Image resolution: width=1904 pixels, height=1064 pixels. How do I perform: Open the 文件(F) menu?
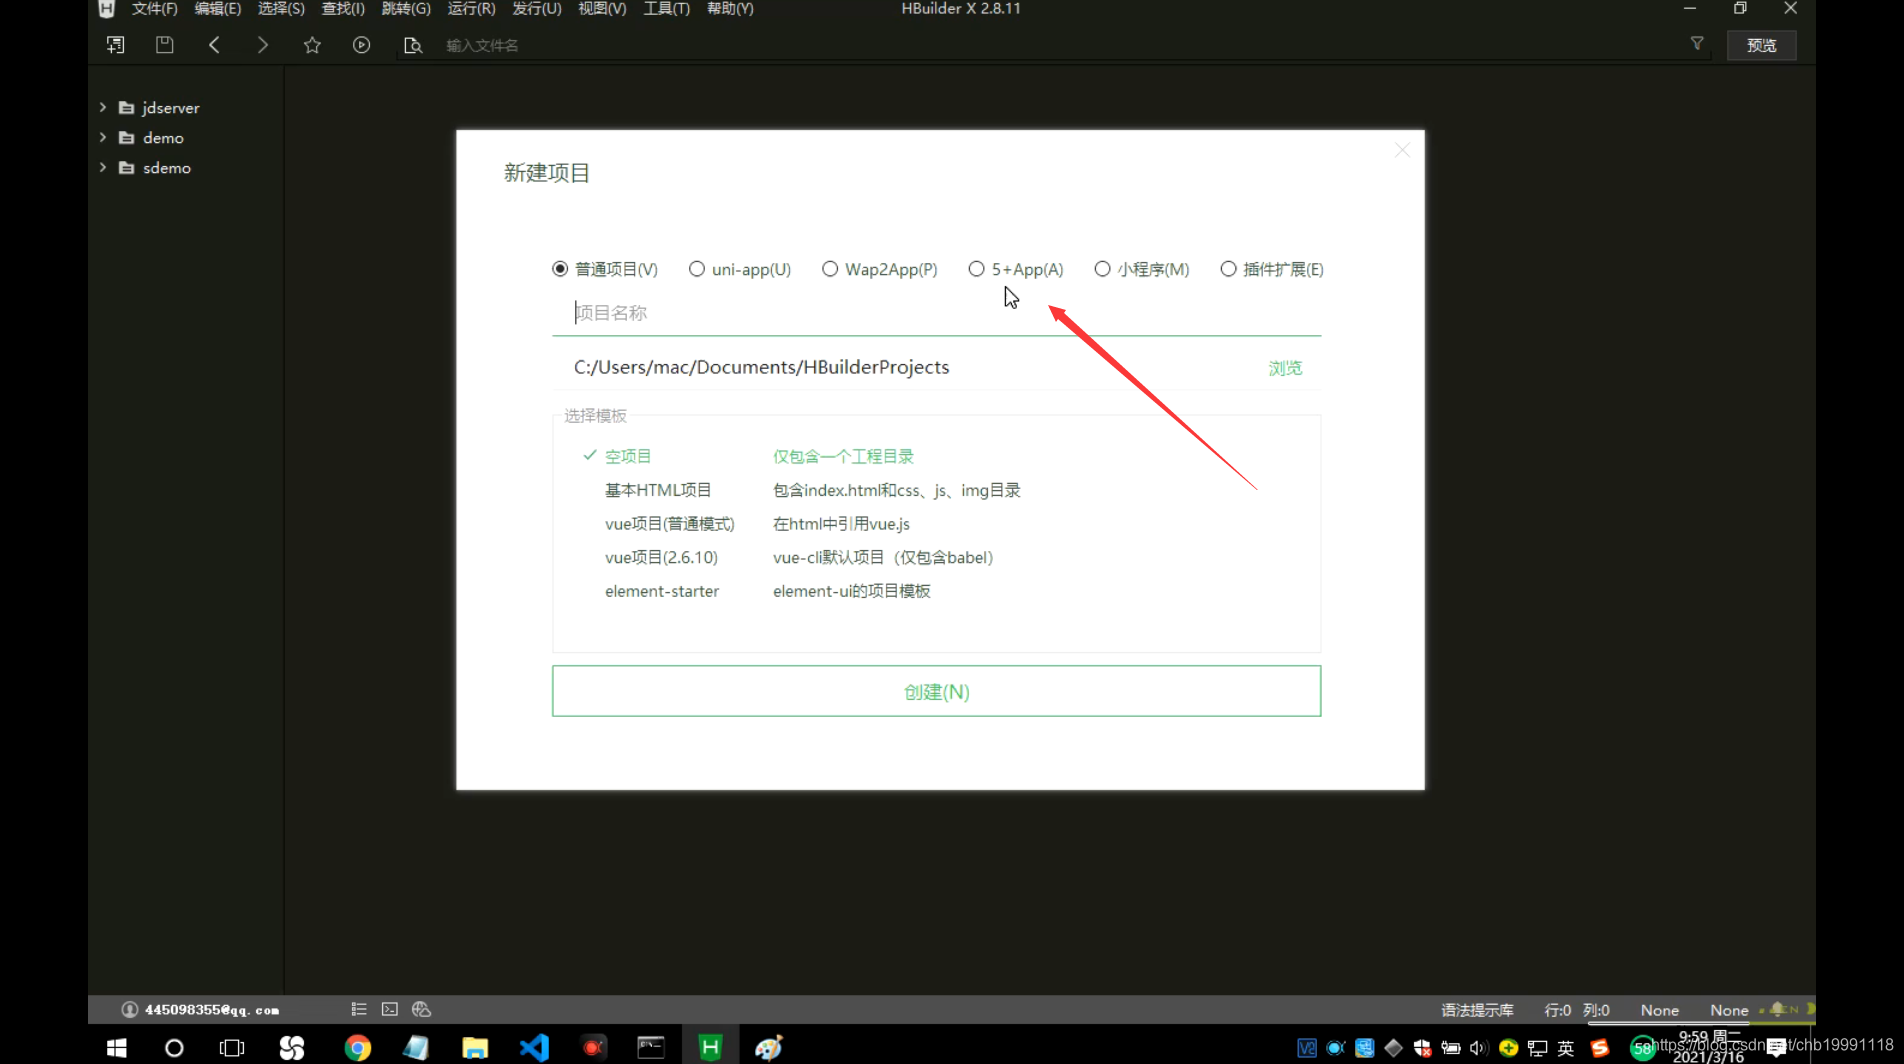154,8
